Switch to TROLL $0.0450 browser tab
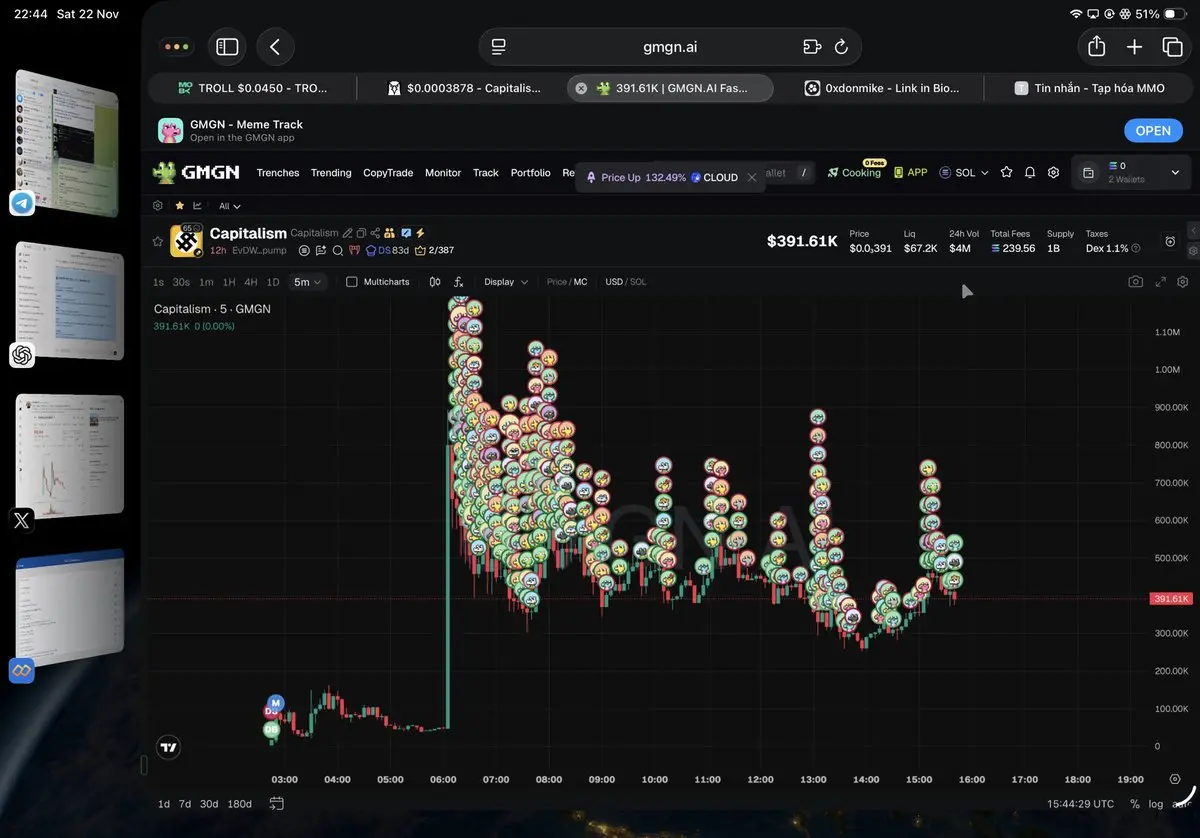 252,88
